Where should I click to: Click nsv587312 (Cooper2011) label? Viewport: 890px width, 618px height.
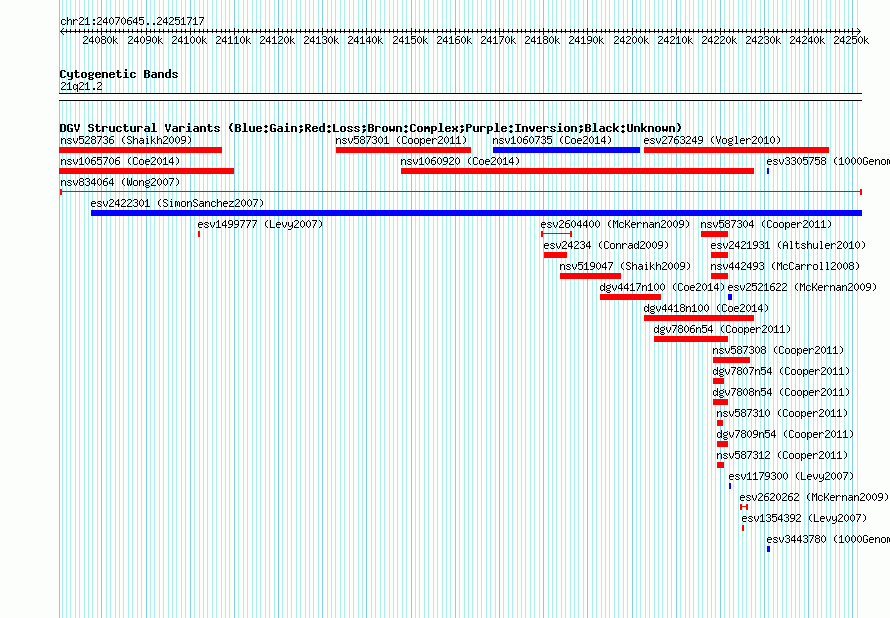coord(782,455)
